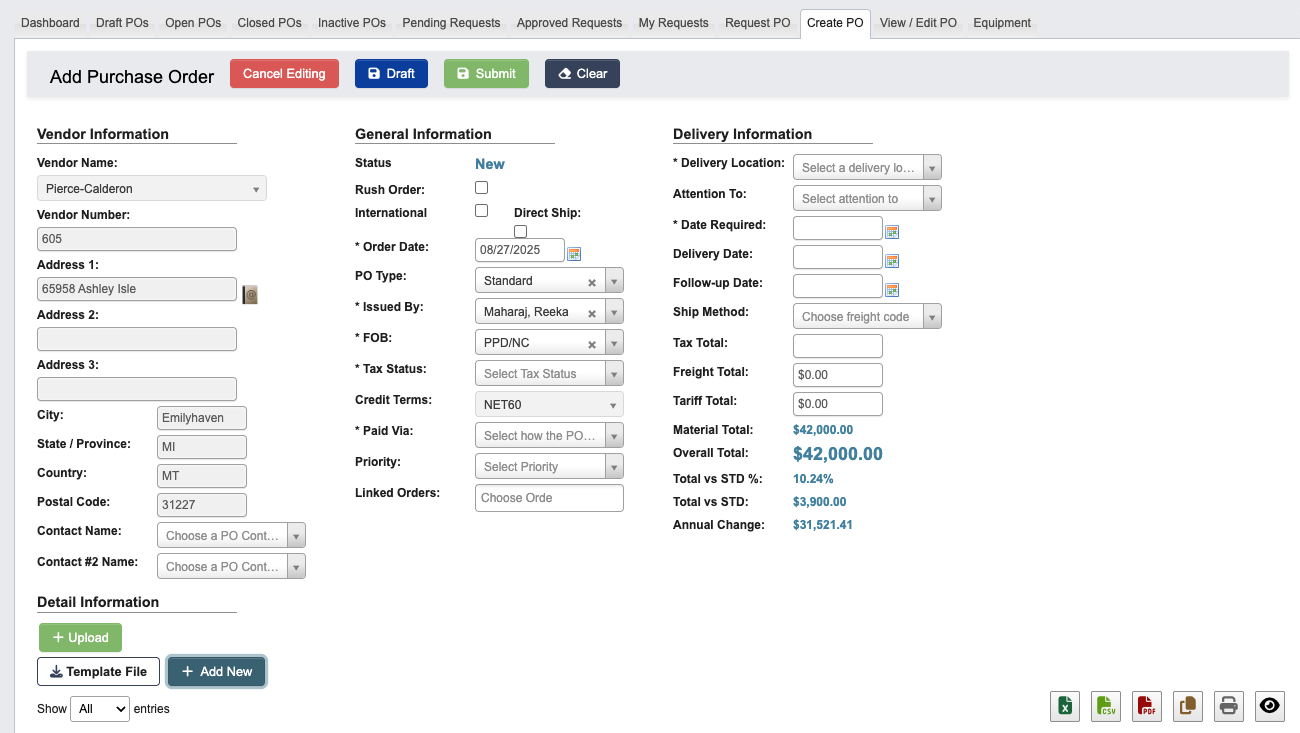Tick the Direct Ship checkbox
The image size is (1300, 733).
520,231
